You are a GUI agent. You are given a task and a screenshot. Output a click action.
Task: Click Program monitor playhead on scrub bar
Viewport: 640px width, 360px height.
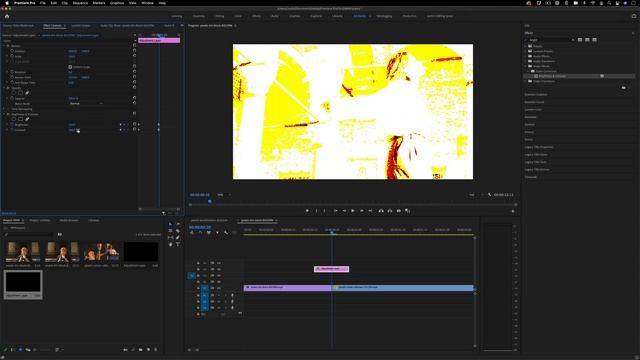point(210,201)
